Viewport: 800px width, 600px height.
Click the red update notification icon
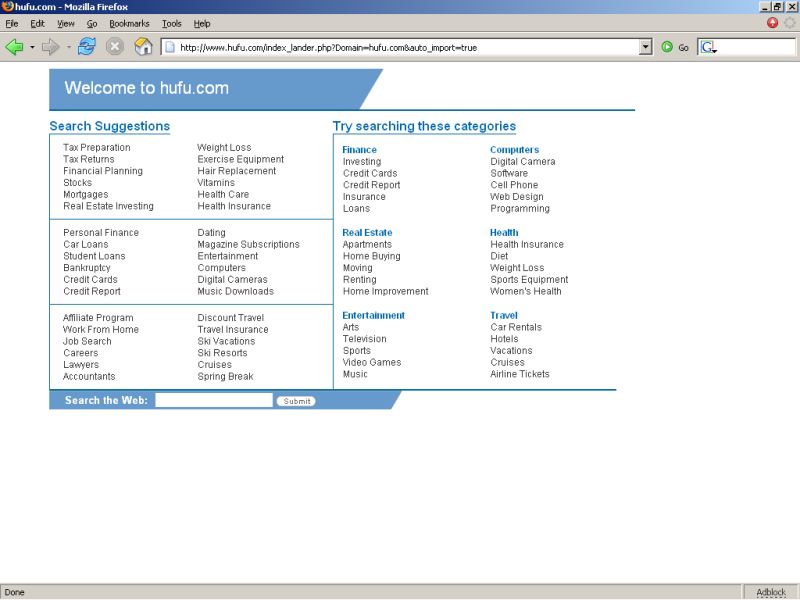[x=773, y=23]
